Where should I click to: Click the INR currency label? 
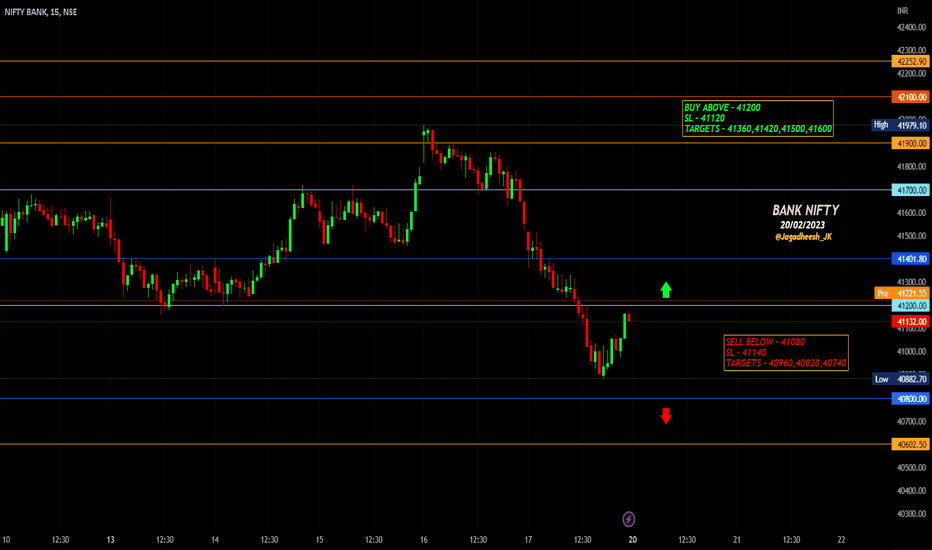coord(902,11)
